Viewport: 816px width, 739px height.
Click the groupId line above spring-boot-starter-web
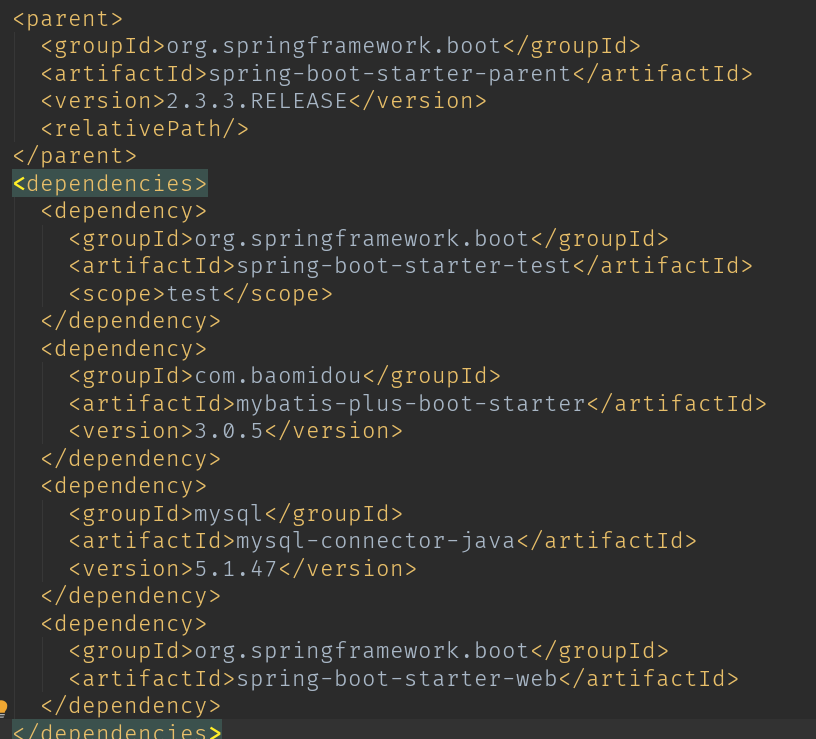(x=369, y=651)
